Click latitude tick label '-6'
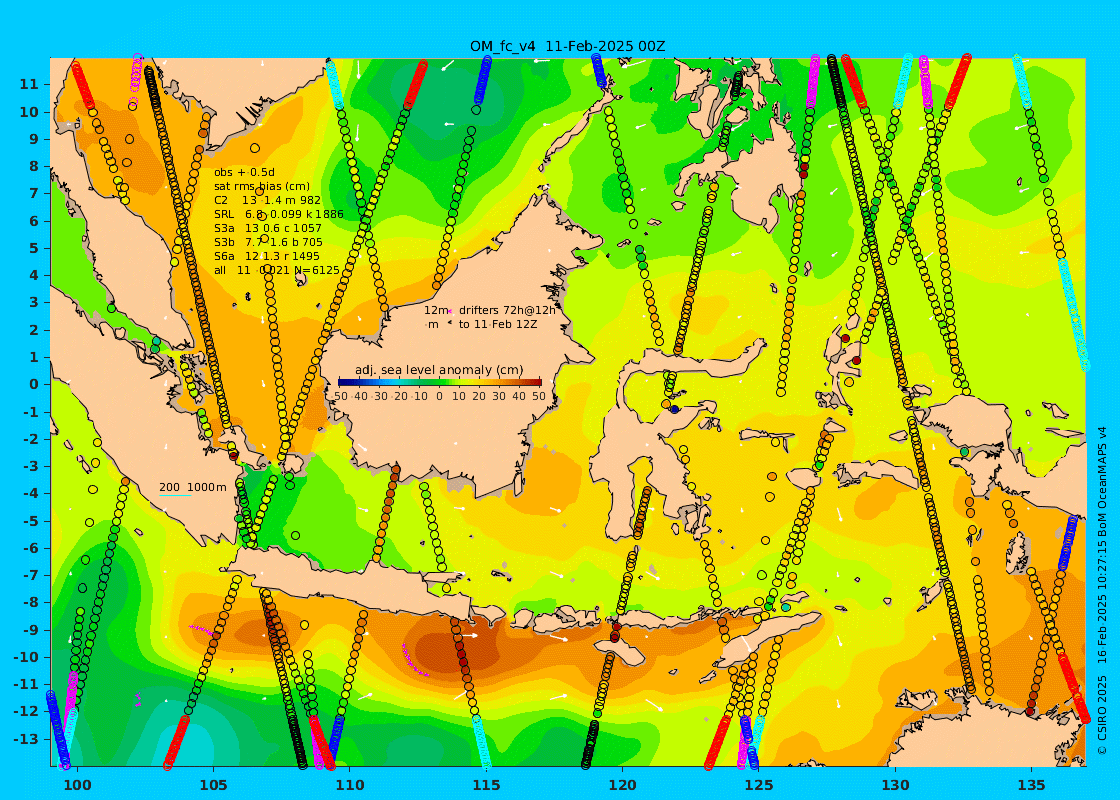The width and height of the screenshot is (1120, 800). tap(30, 548)
